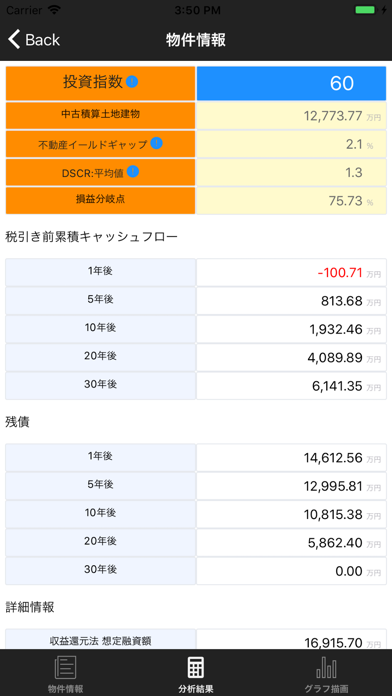392x696 pixels.
Task: Tap the Wi-Fi icon in status bar
Action: (x=55, y=10)
